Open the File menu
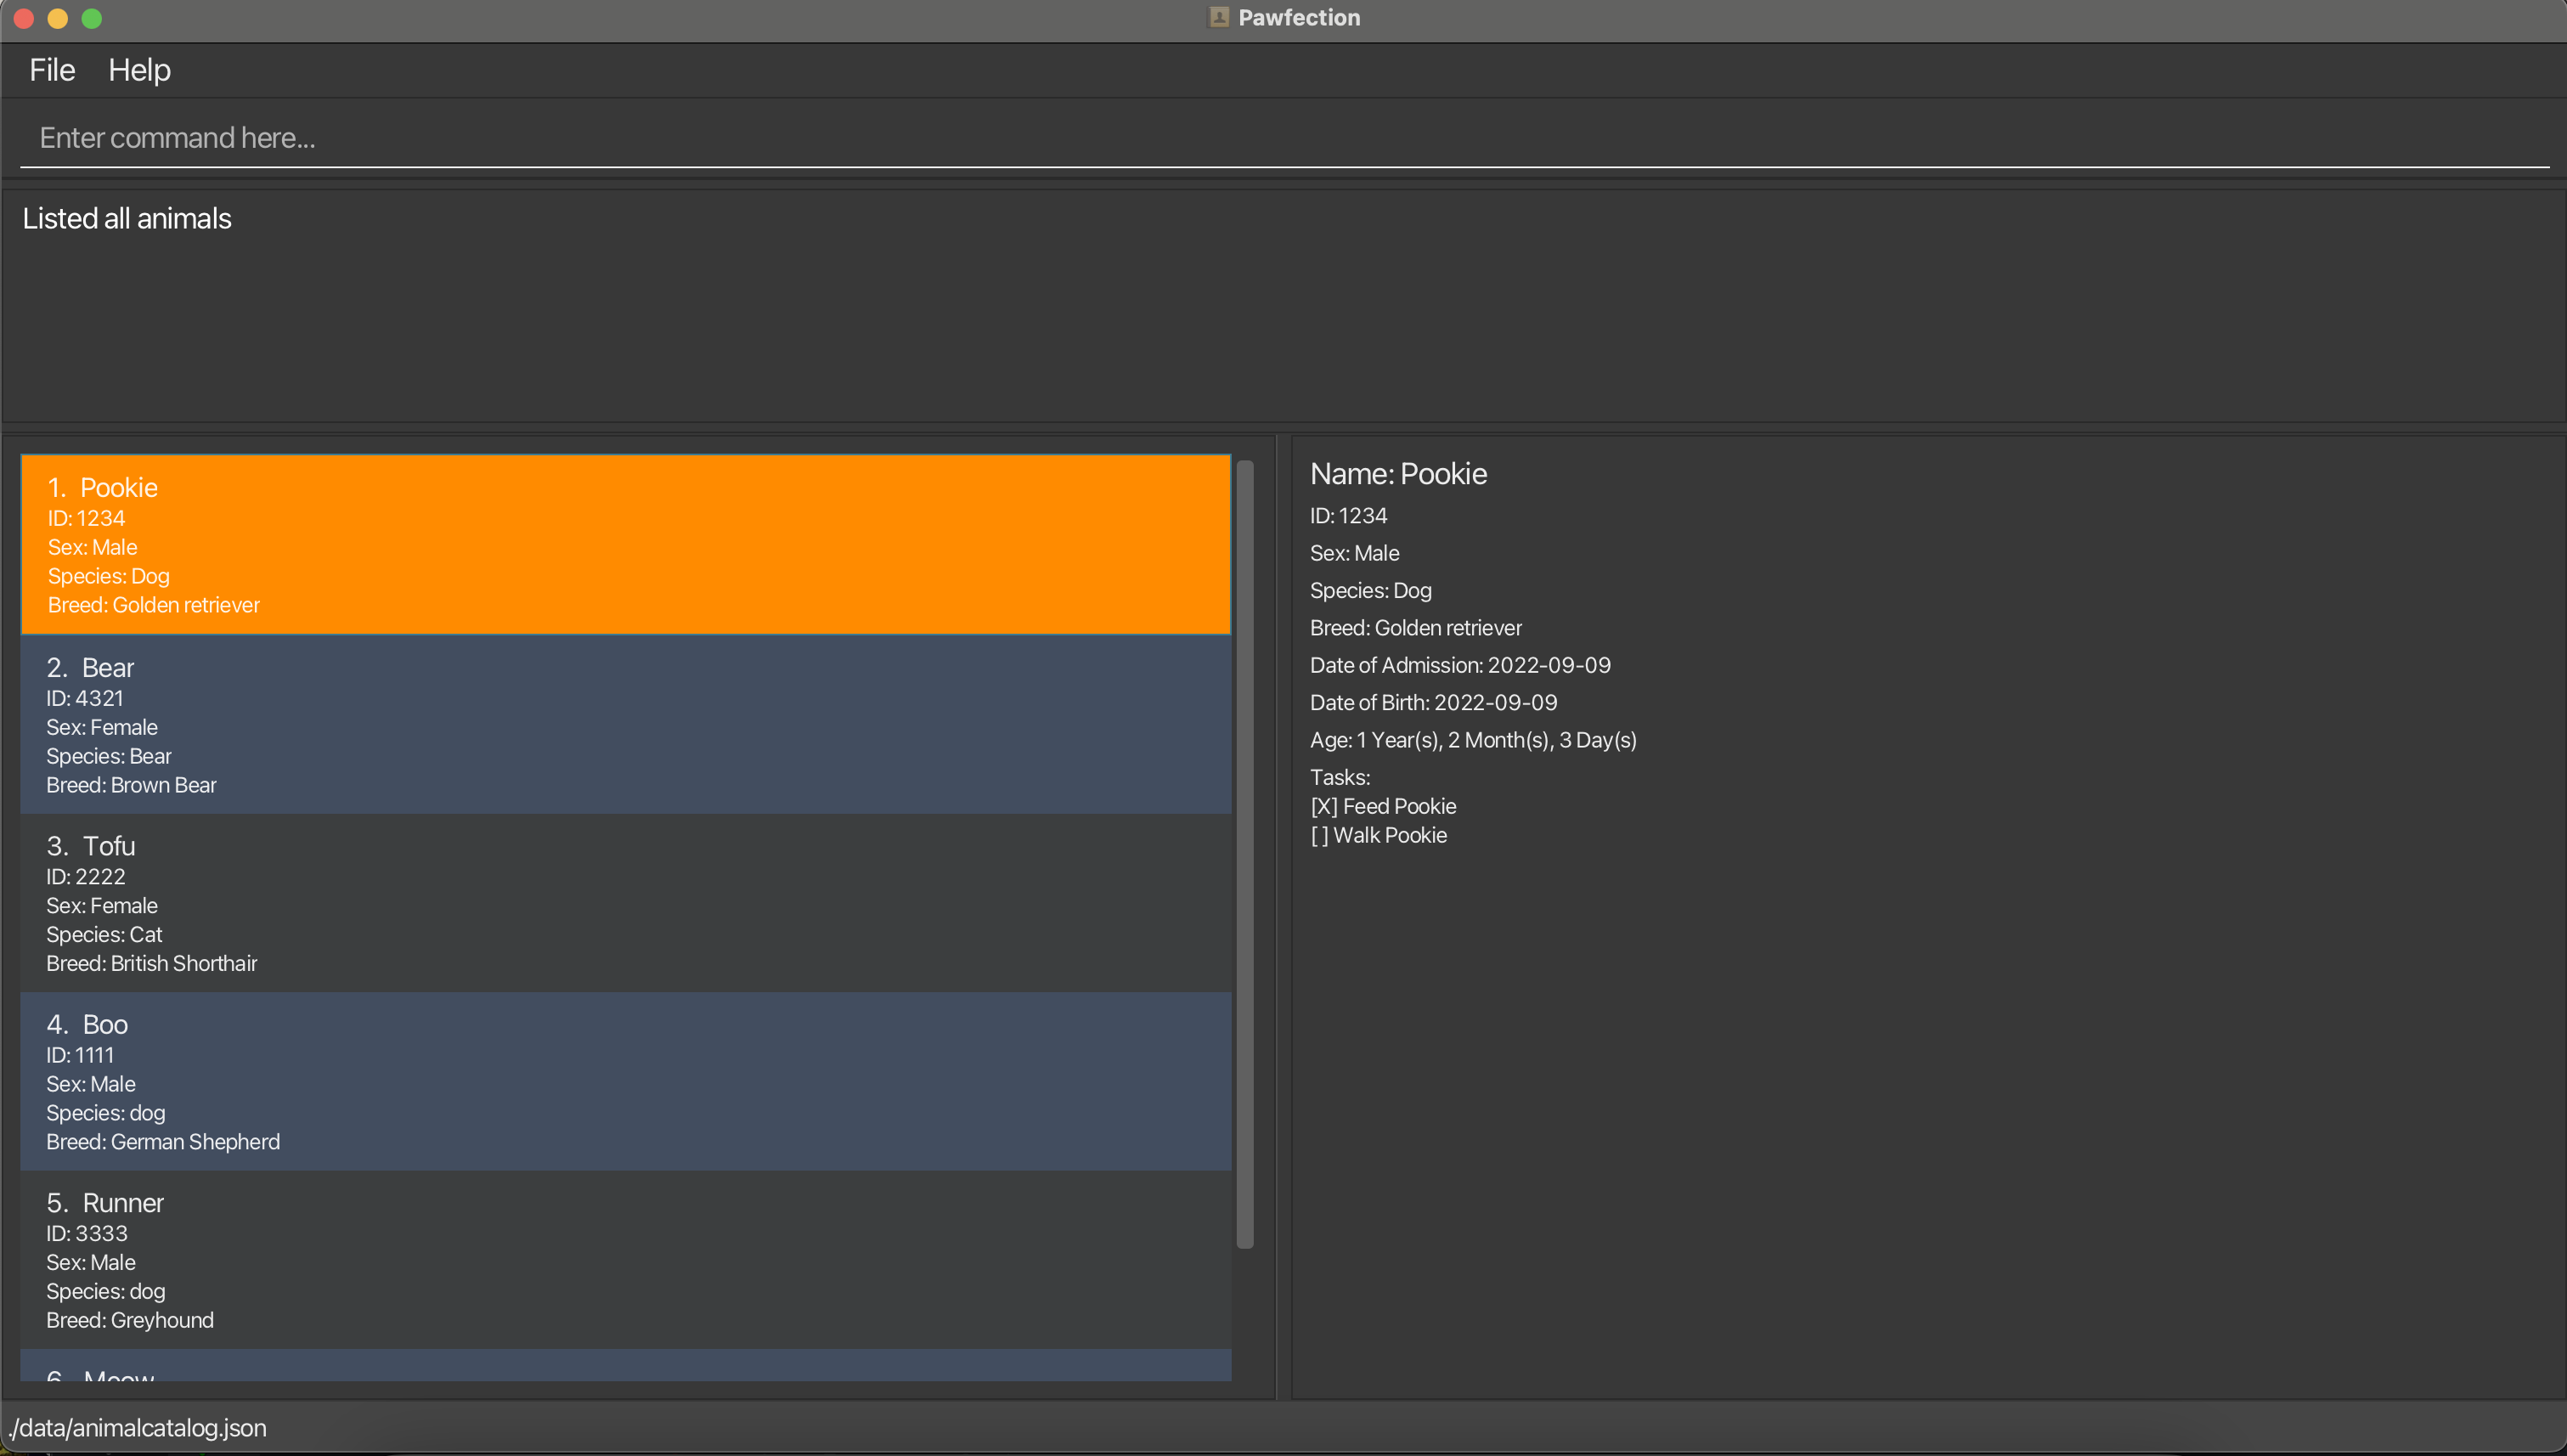 click(52, 70)
